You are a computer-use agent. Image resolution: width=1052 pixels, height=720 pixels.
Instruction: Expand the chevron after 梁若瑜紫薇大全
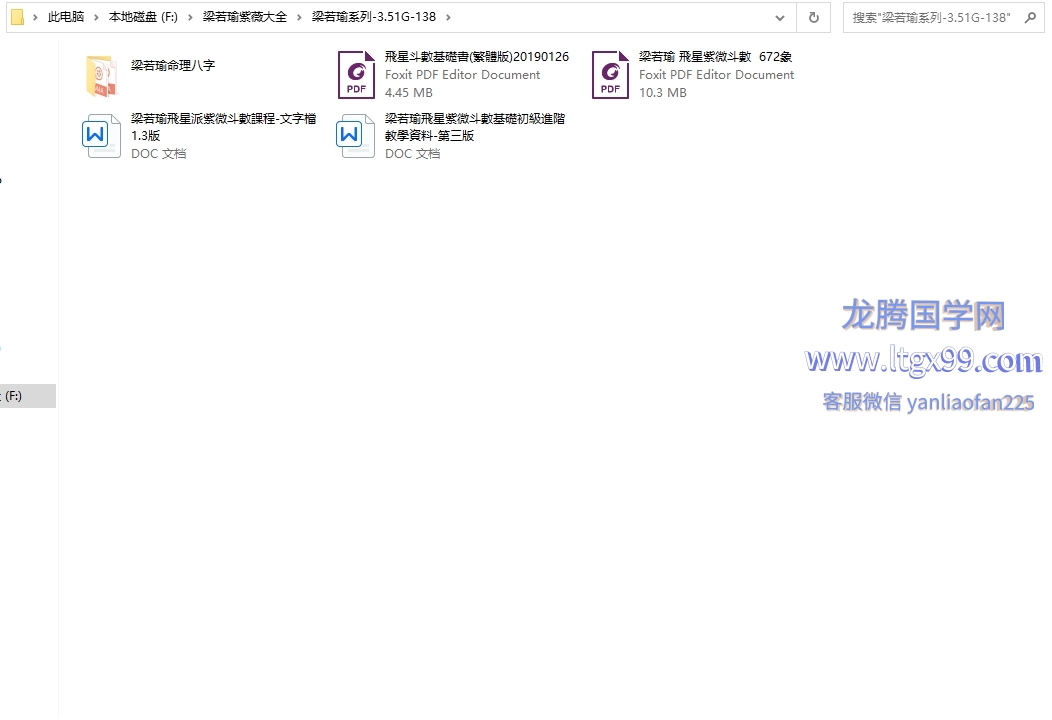point(299,17)
